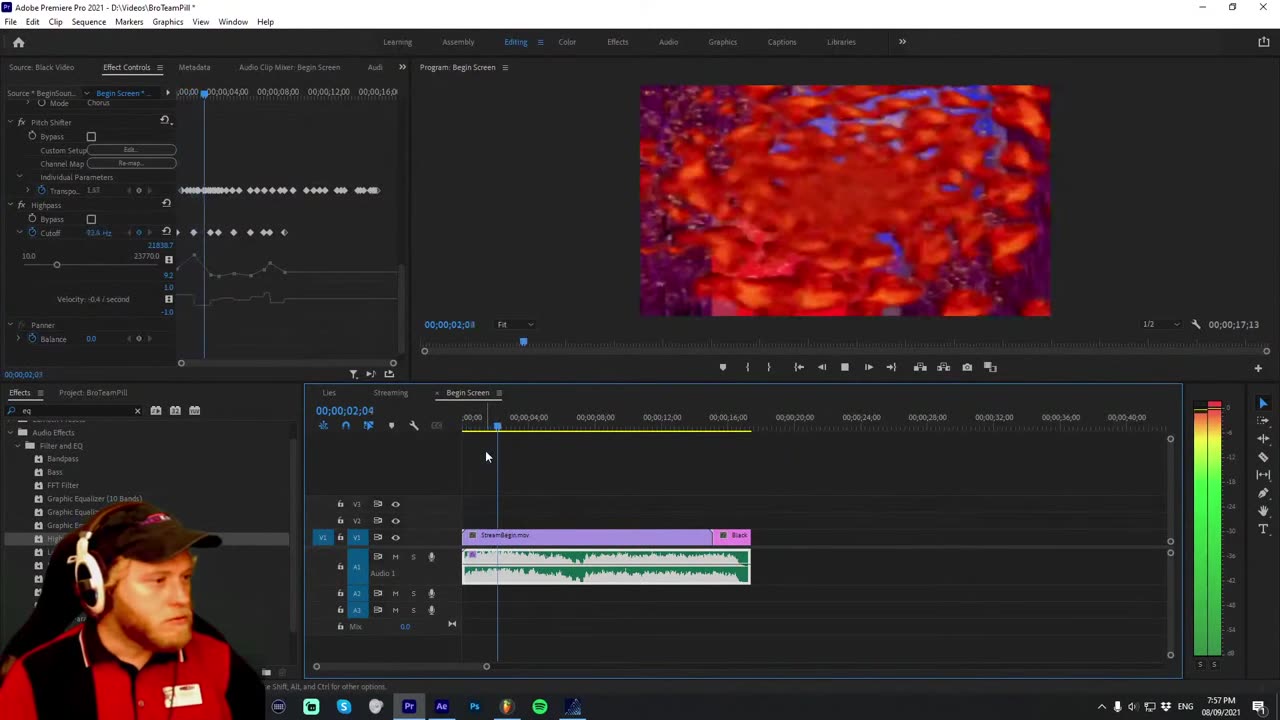The width and height of the screenshot is (1280, 720).
Task: Open Photoshop from the taskbar
Action: [475, 707]
